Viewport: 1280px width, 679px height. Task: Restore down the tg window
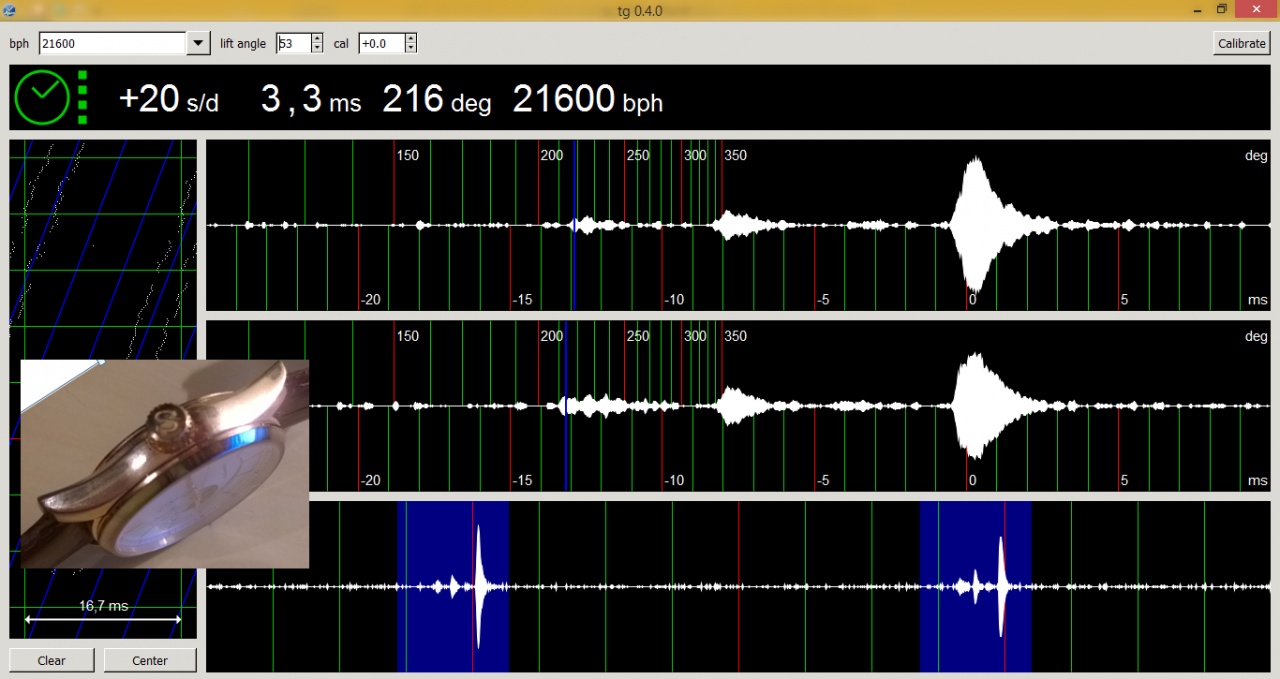point(1221,9)
